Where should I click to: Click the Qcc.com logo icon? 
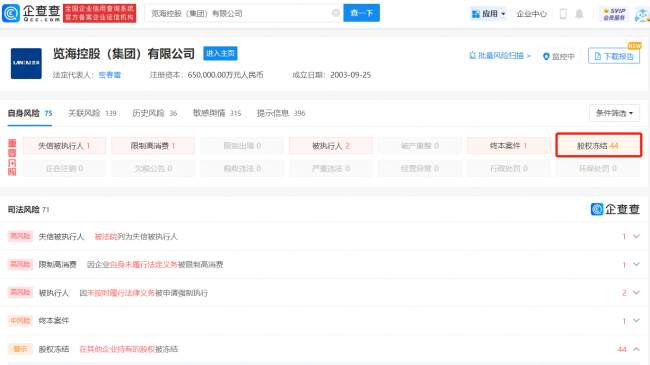(11, 13)
